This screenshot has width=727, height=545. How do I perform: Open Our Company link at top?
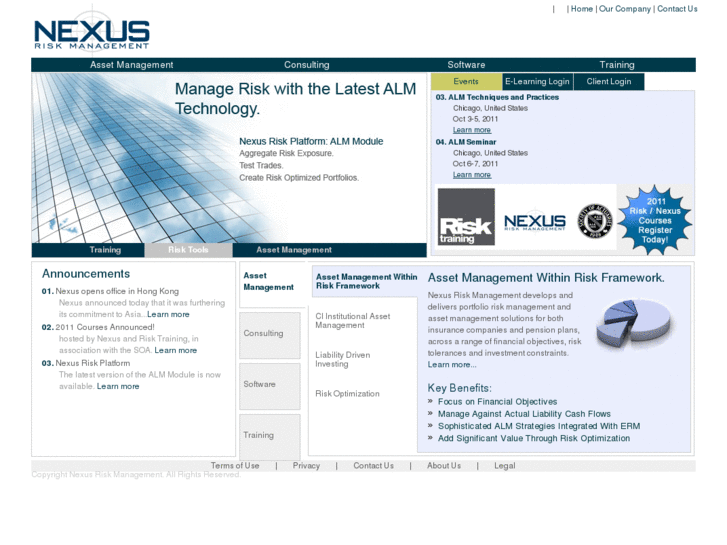click(x=625, y=9)
